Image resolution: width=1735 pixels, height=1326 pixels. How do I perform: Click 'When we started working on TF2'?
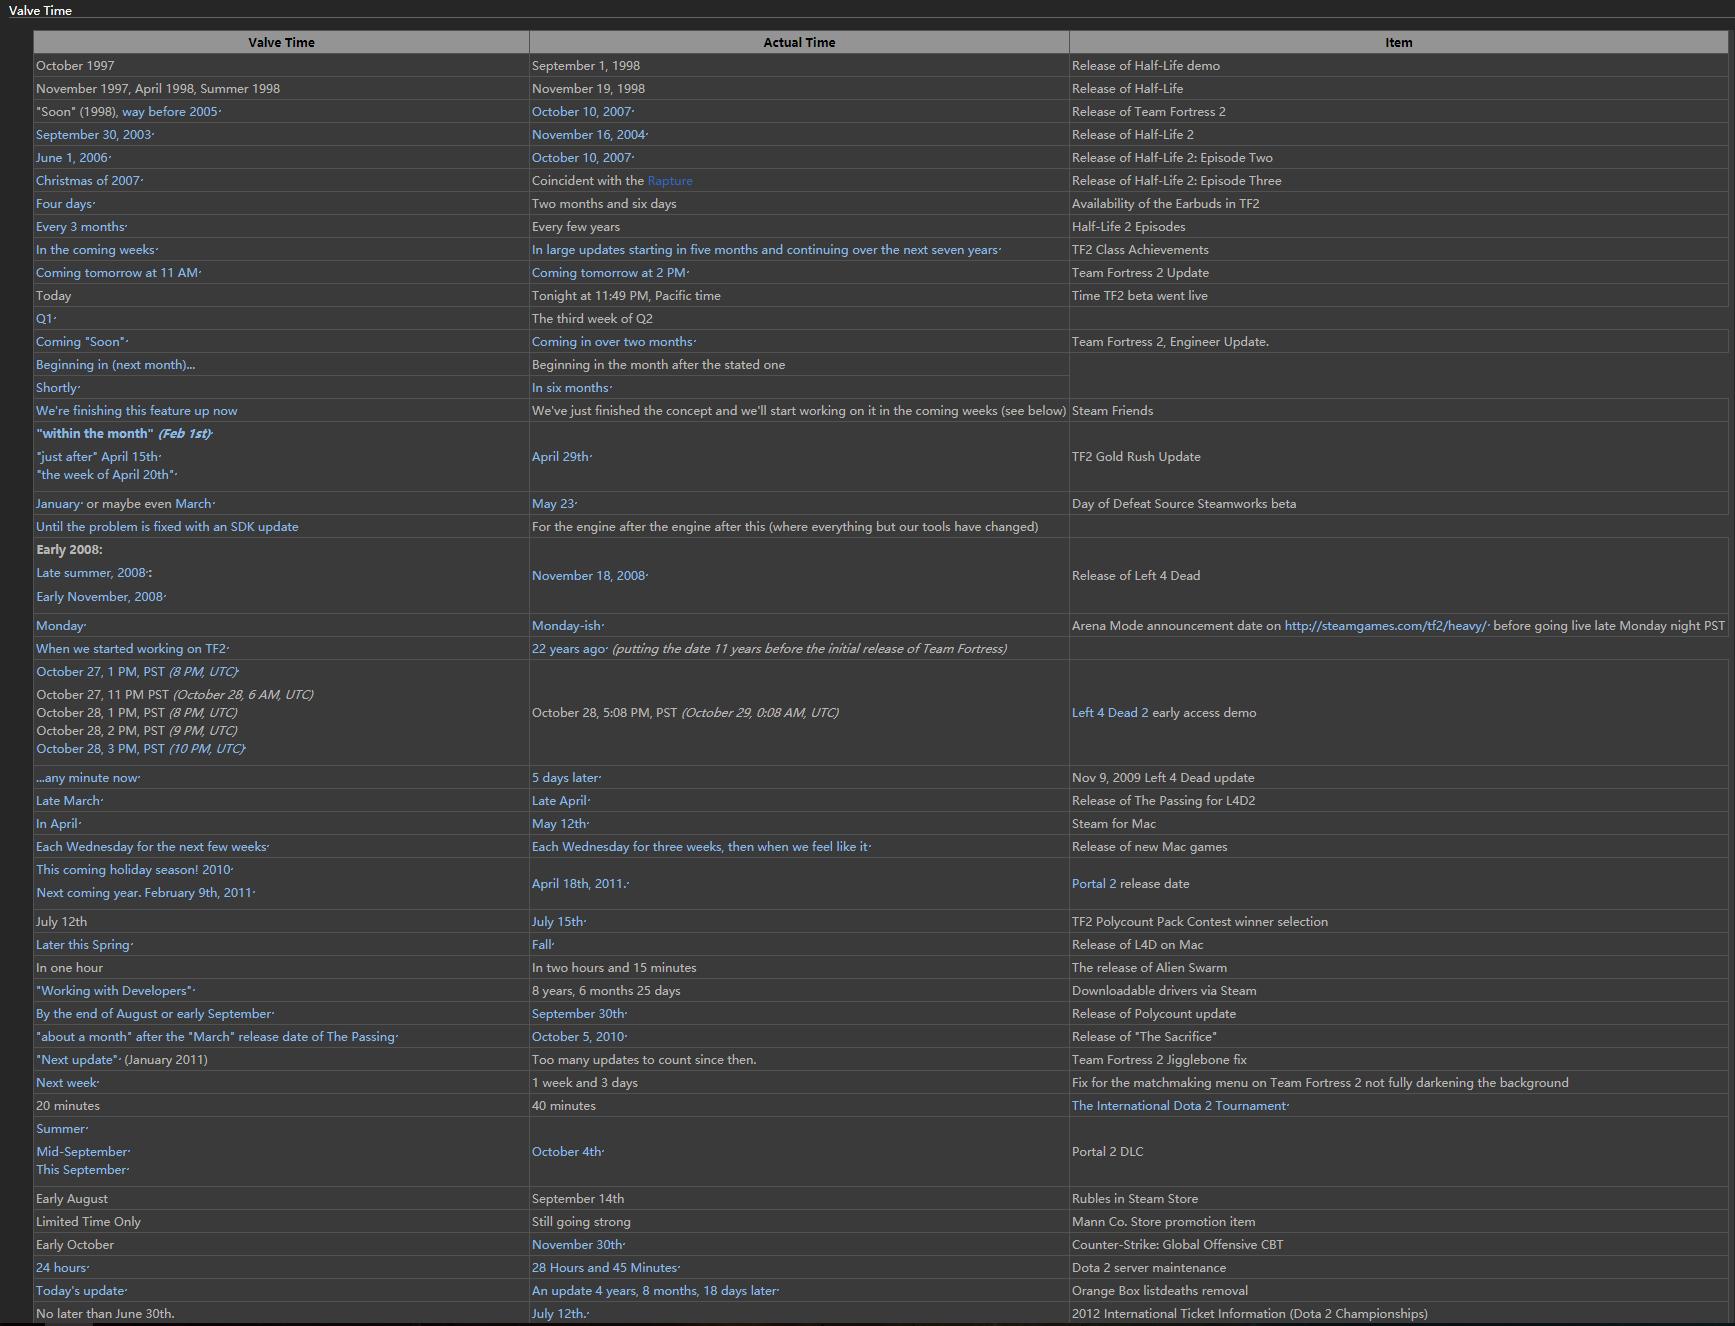(131, 649)
